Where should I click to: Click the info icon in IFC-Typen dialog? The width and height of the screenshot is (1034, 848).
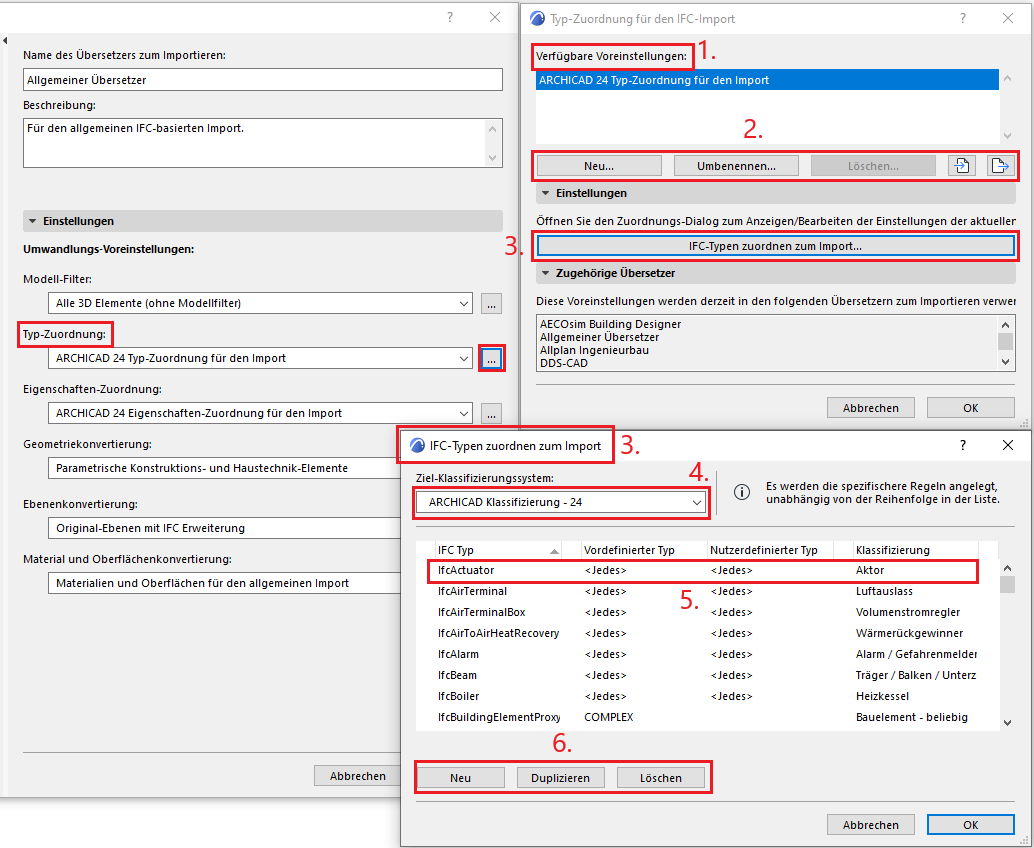tap(742, 492)
